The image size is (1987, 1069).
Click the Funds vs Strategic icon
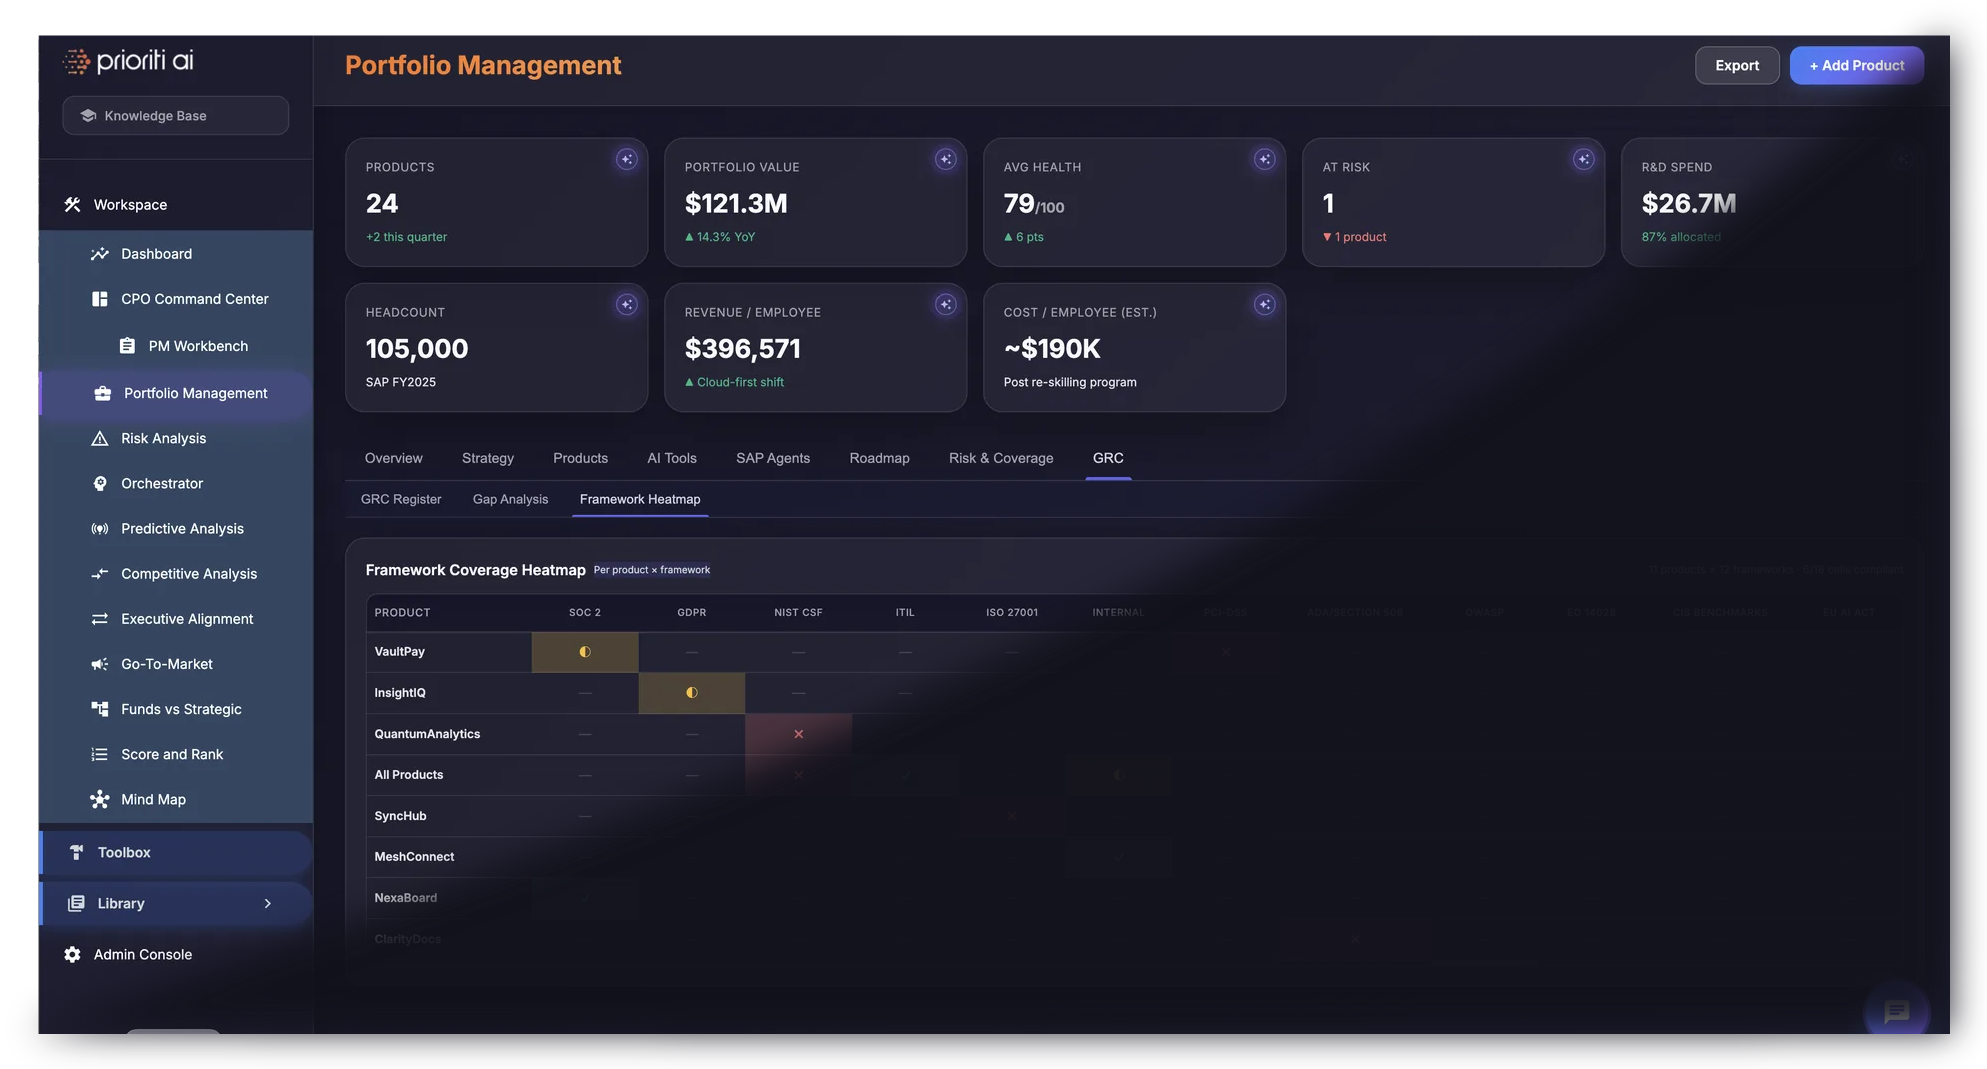click(99, 709)
